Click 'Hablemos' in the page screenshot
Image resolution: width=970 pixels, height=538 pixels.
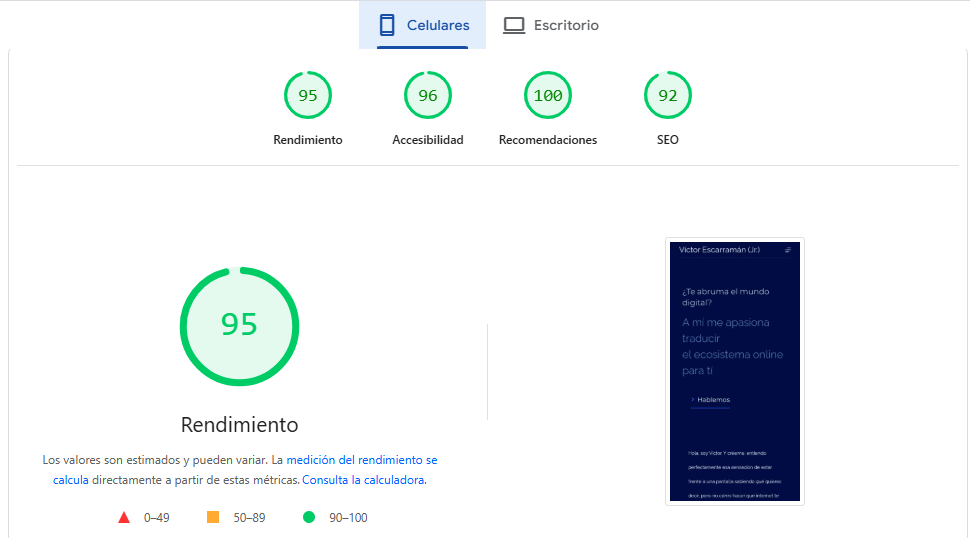713,399
